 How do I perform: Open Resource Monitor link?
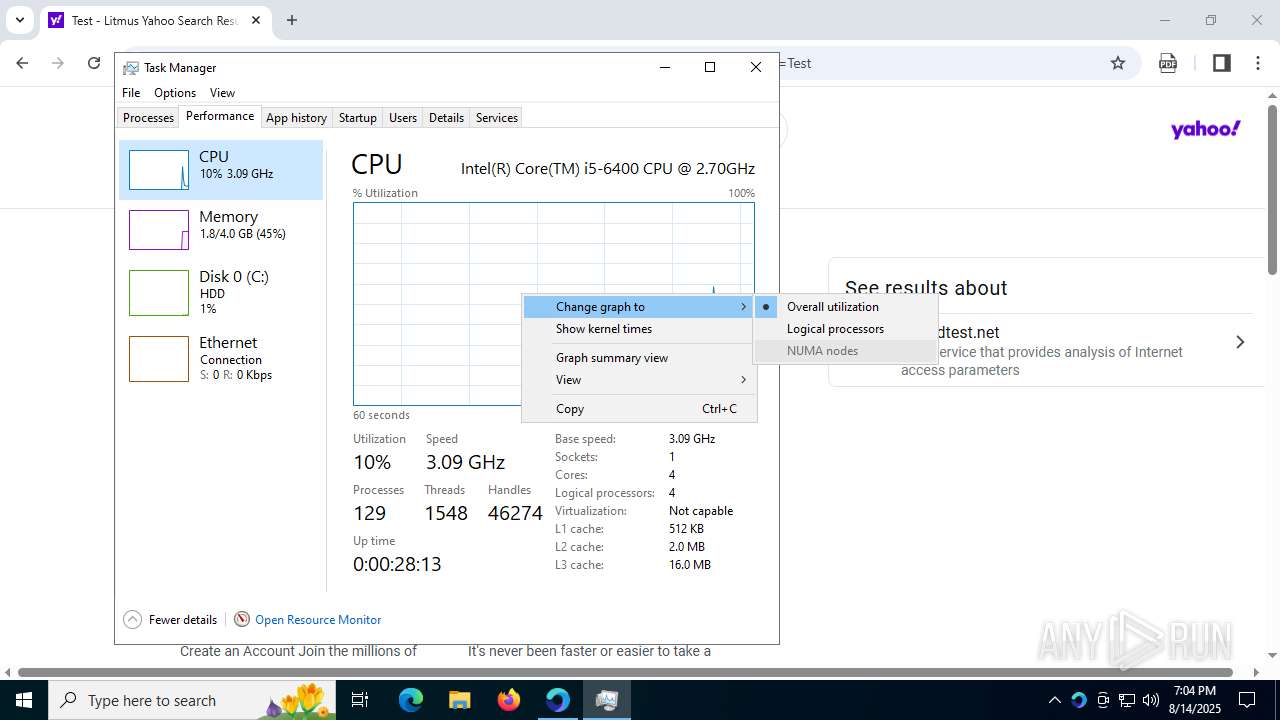point(318,619)
